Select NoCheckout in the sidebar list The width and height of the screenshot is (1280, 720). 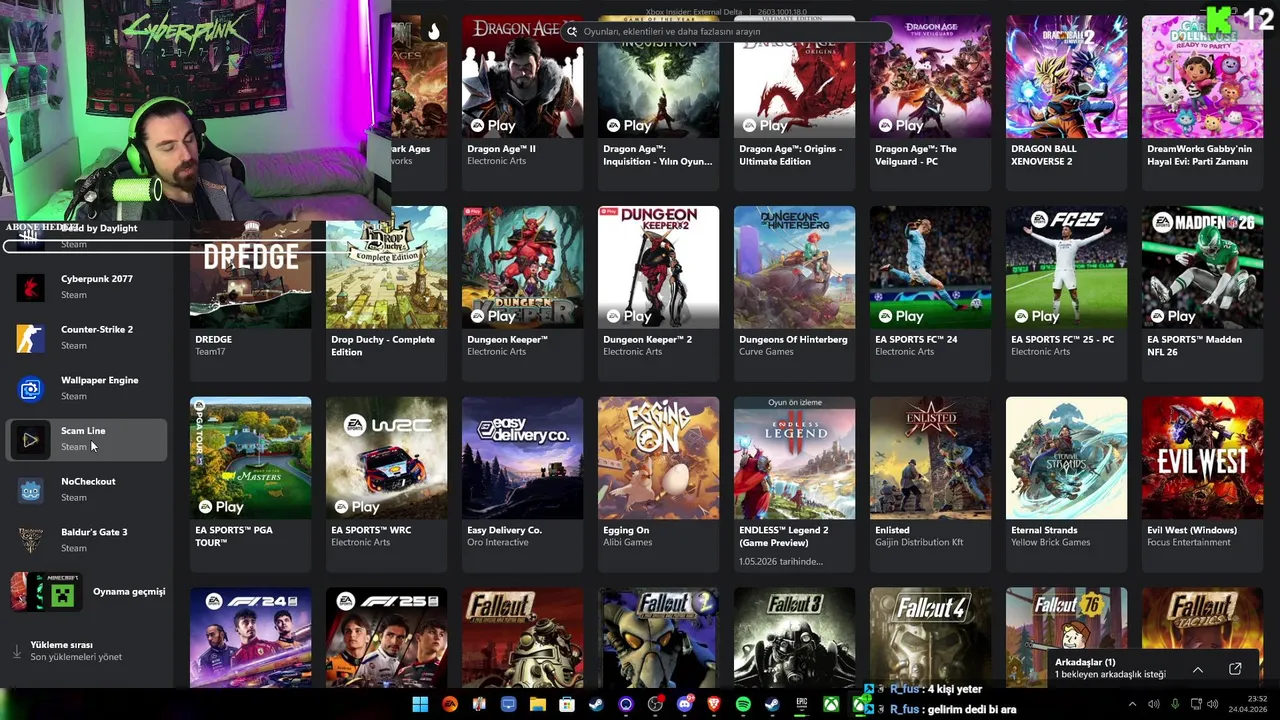pyautogui.click(x=87, y=490)
